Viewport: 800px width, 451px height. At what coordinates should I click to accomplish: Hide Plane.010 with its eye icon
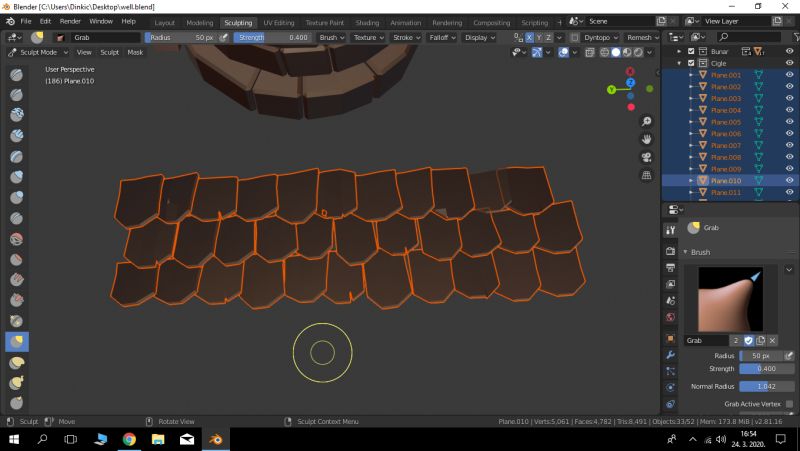point(790,180)
